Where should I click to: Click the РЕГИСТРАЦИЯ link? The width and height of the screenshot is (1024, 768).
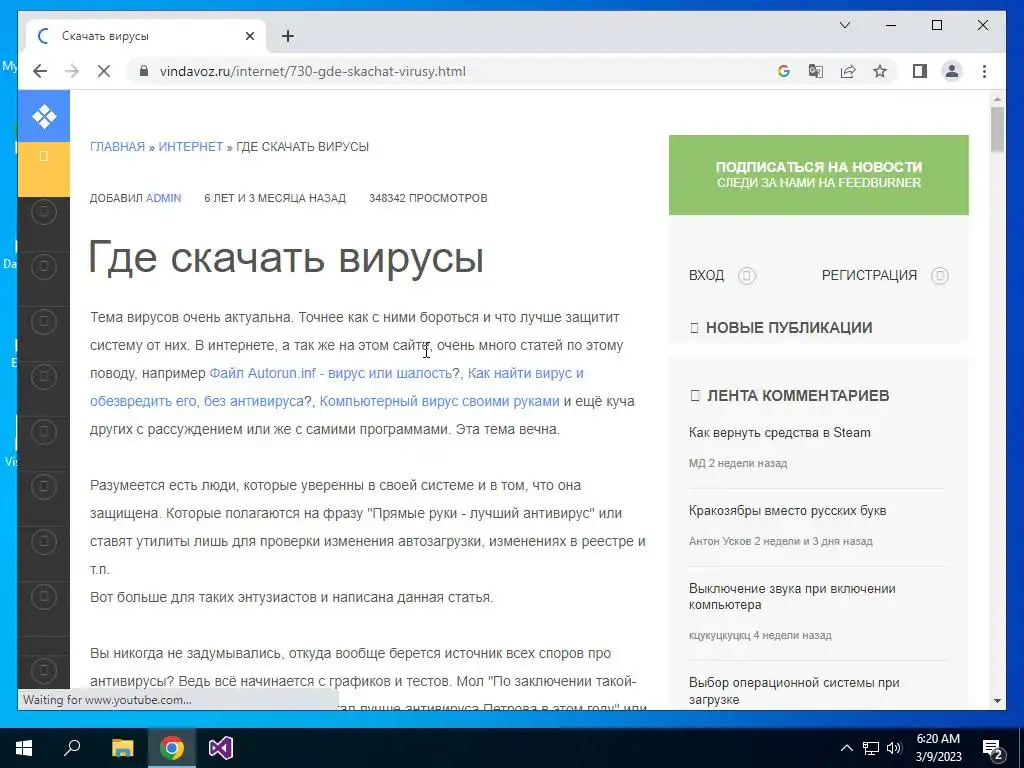[x=869, y=276]
